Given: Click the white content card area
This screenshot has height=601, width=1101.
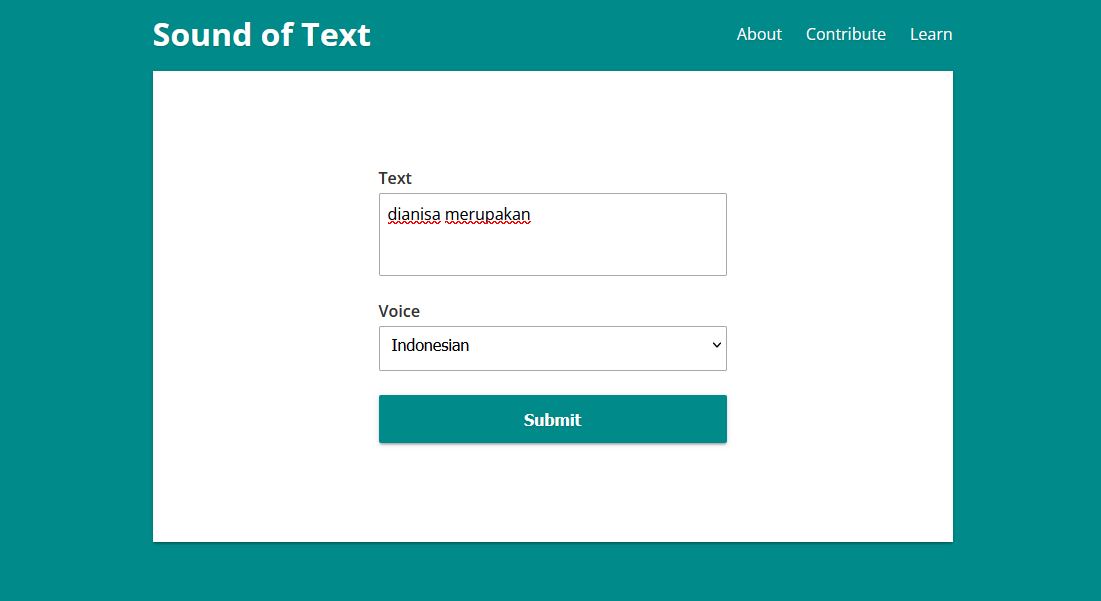Looking at the screenshot, I should 553,500.
